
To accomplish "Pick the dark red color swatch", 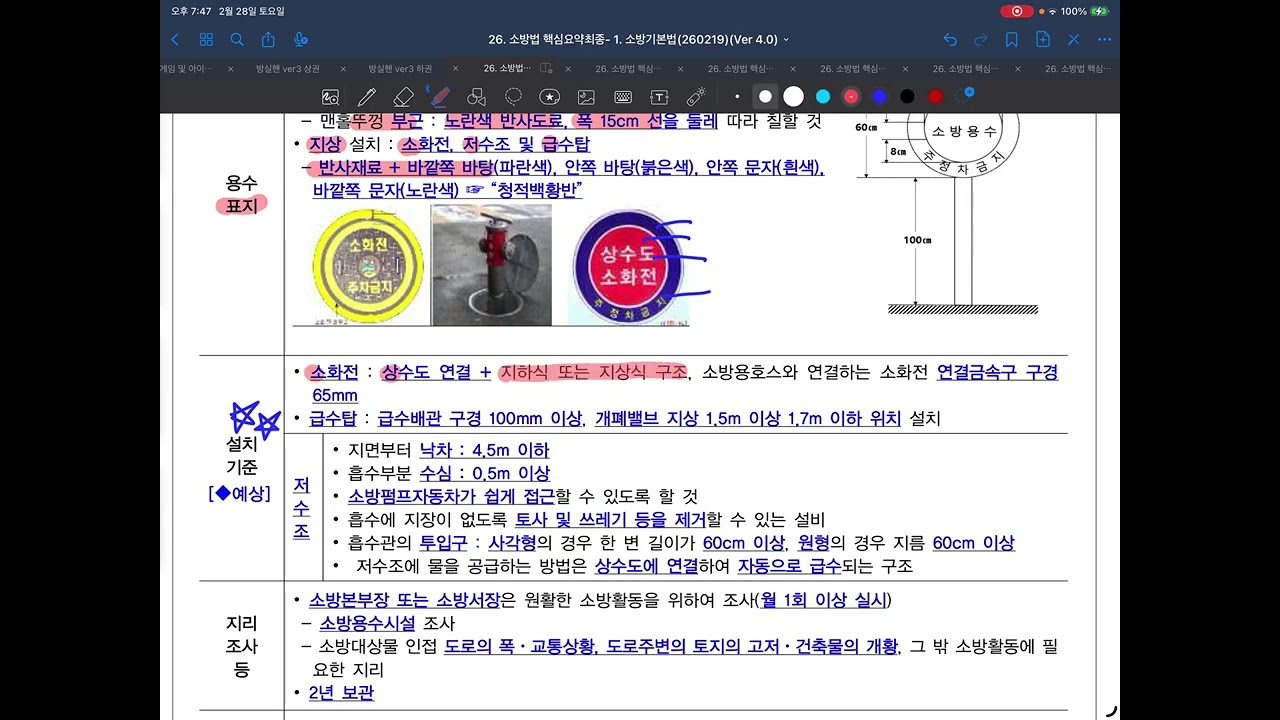I will [935, 97].
